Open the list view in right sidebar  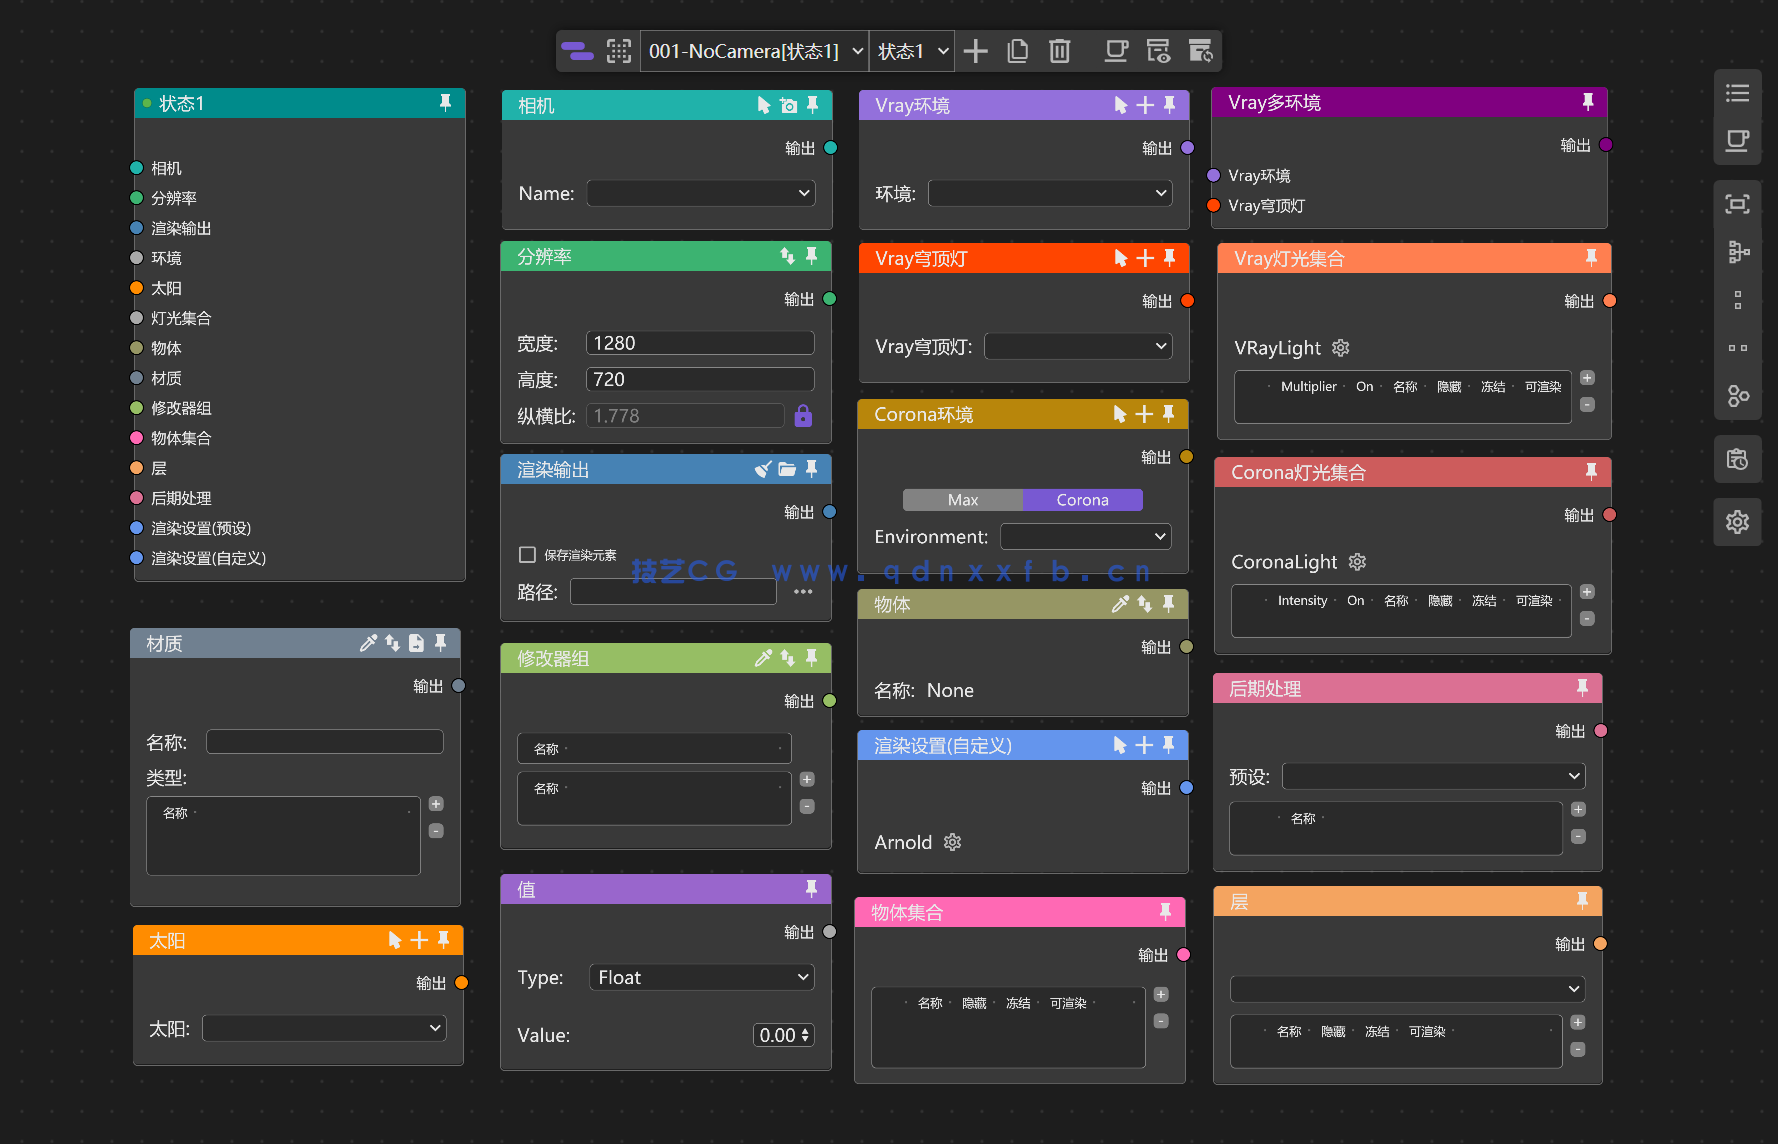click(1737, 93)
